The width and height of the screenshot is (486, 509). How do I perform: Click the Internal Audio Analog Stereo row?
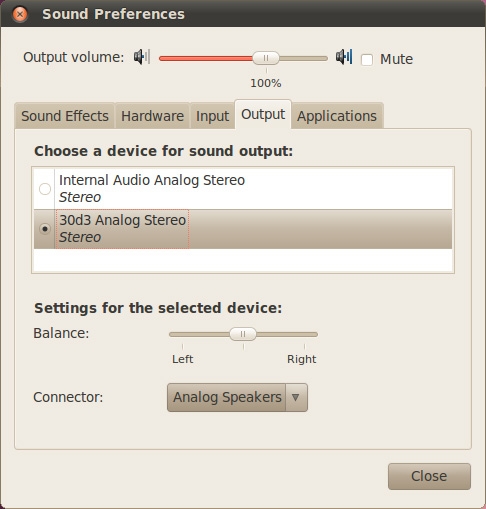click(243, 189)
